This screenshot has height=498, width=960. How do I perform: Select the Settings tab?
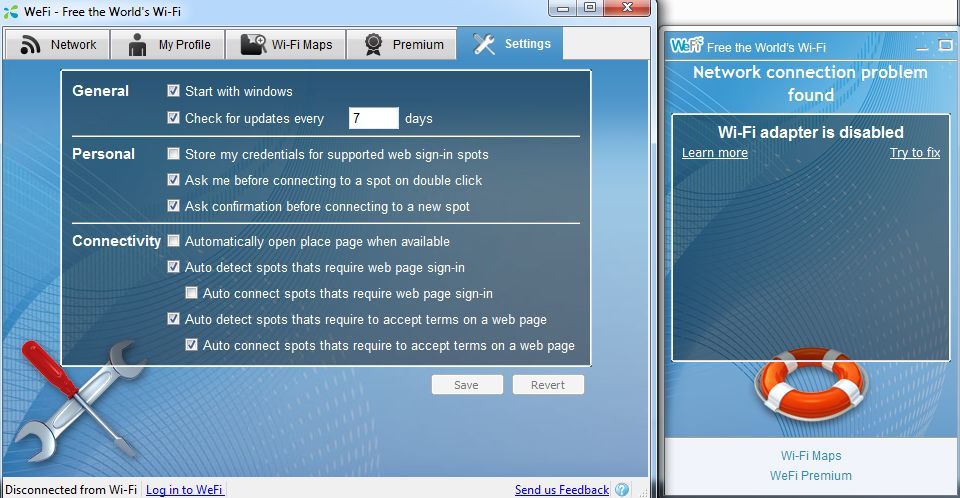tap(510, 43)
